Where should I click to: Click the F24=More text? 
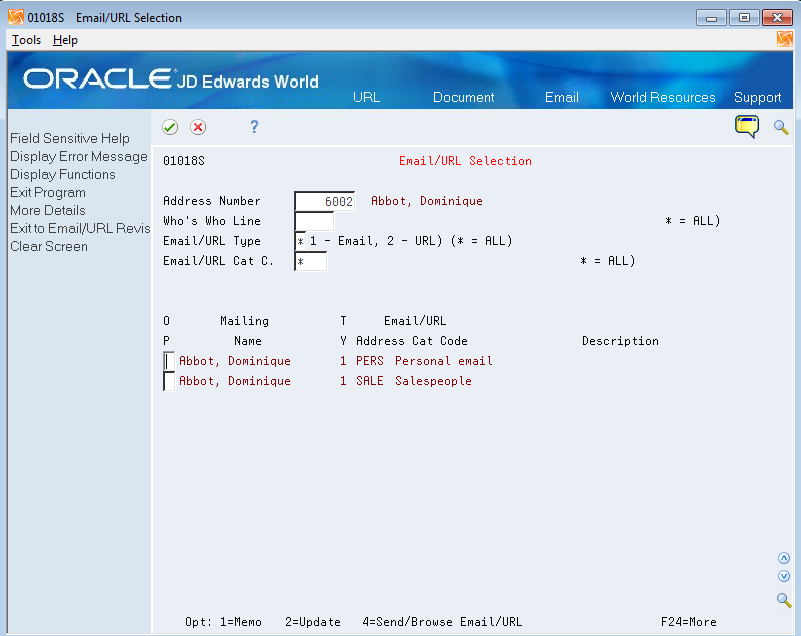pos(688,622)
